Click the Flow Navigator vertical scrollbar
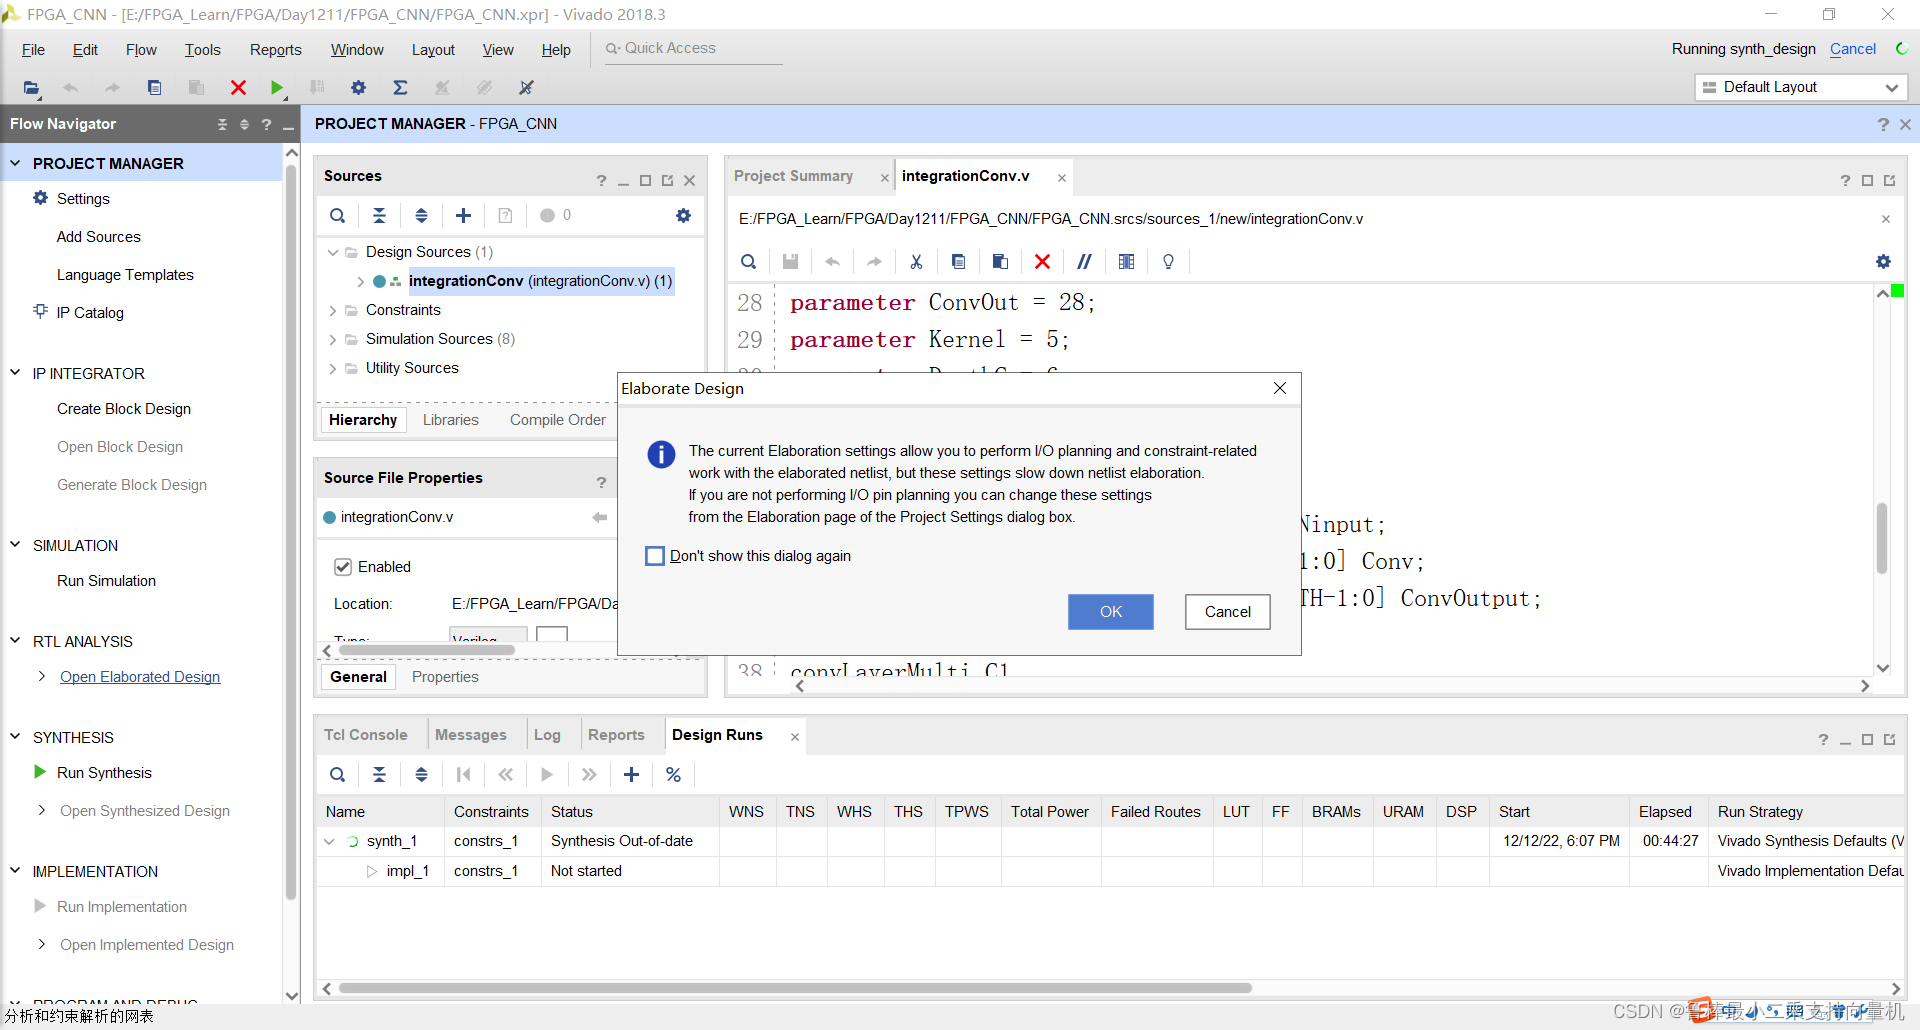This screenshot has width=1920, height=1030. pos(292,530)
